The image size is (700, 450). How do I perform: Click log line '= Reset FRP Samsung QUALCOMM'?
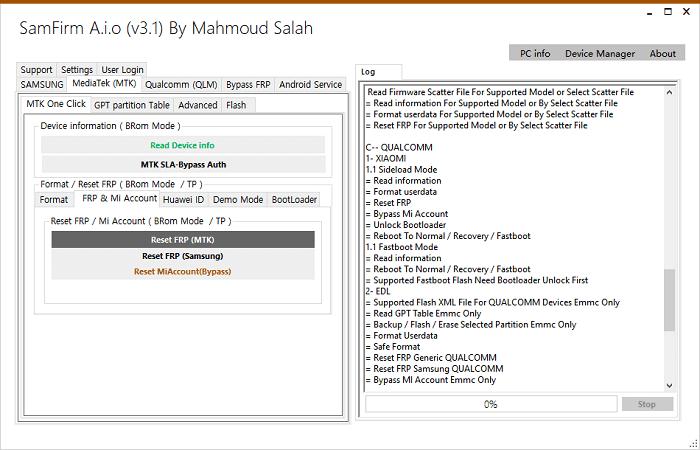click(434, 369)
